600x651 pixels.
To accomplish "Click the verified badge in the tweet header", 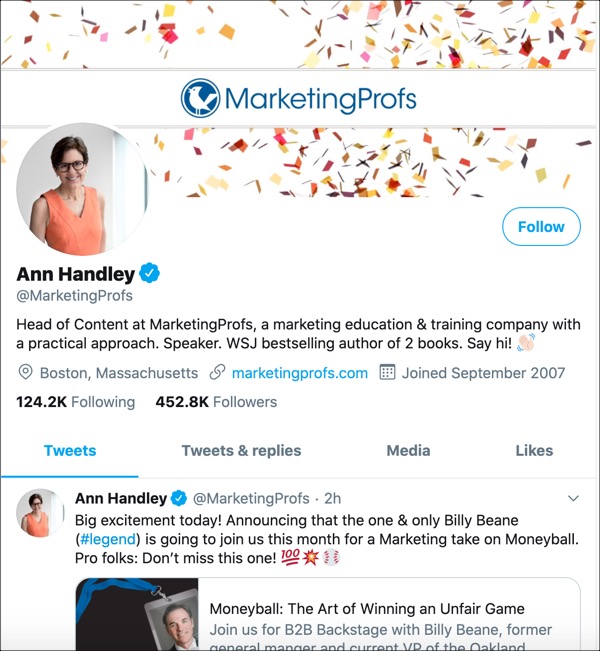I will coord(179,498).
